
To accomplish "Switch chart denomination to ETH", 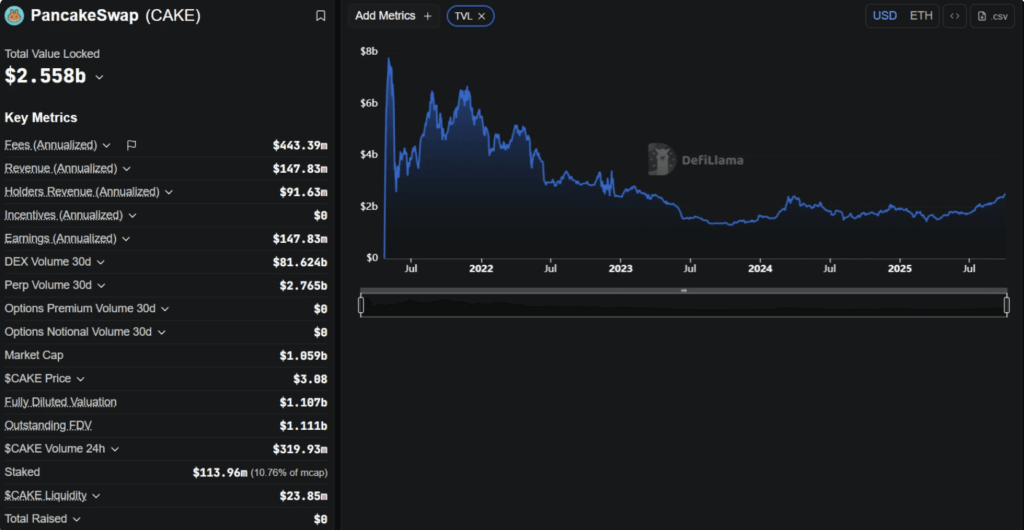I will (x=920, y=16).
